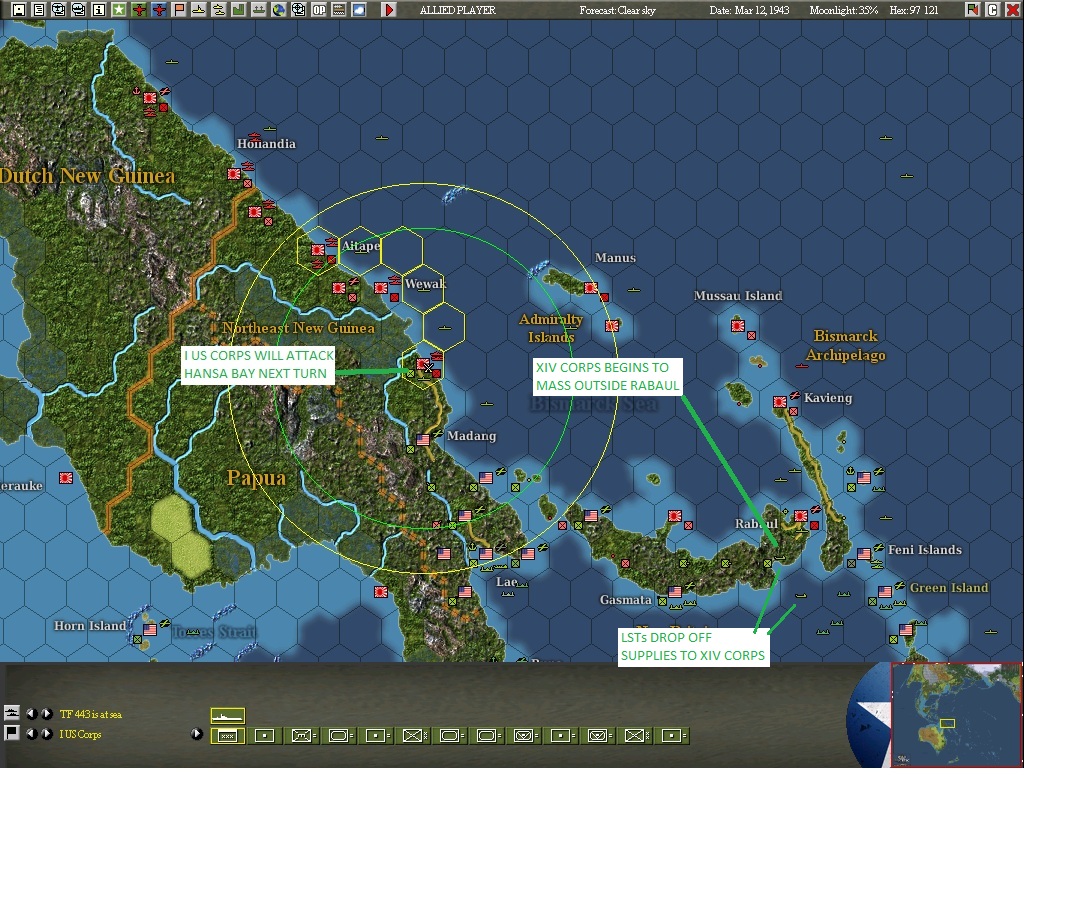Go to previous task force with left arrow
This screenshot has width=1083, height=898.
click(x=31, y=714)
